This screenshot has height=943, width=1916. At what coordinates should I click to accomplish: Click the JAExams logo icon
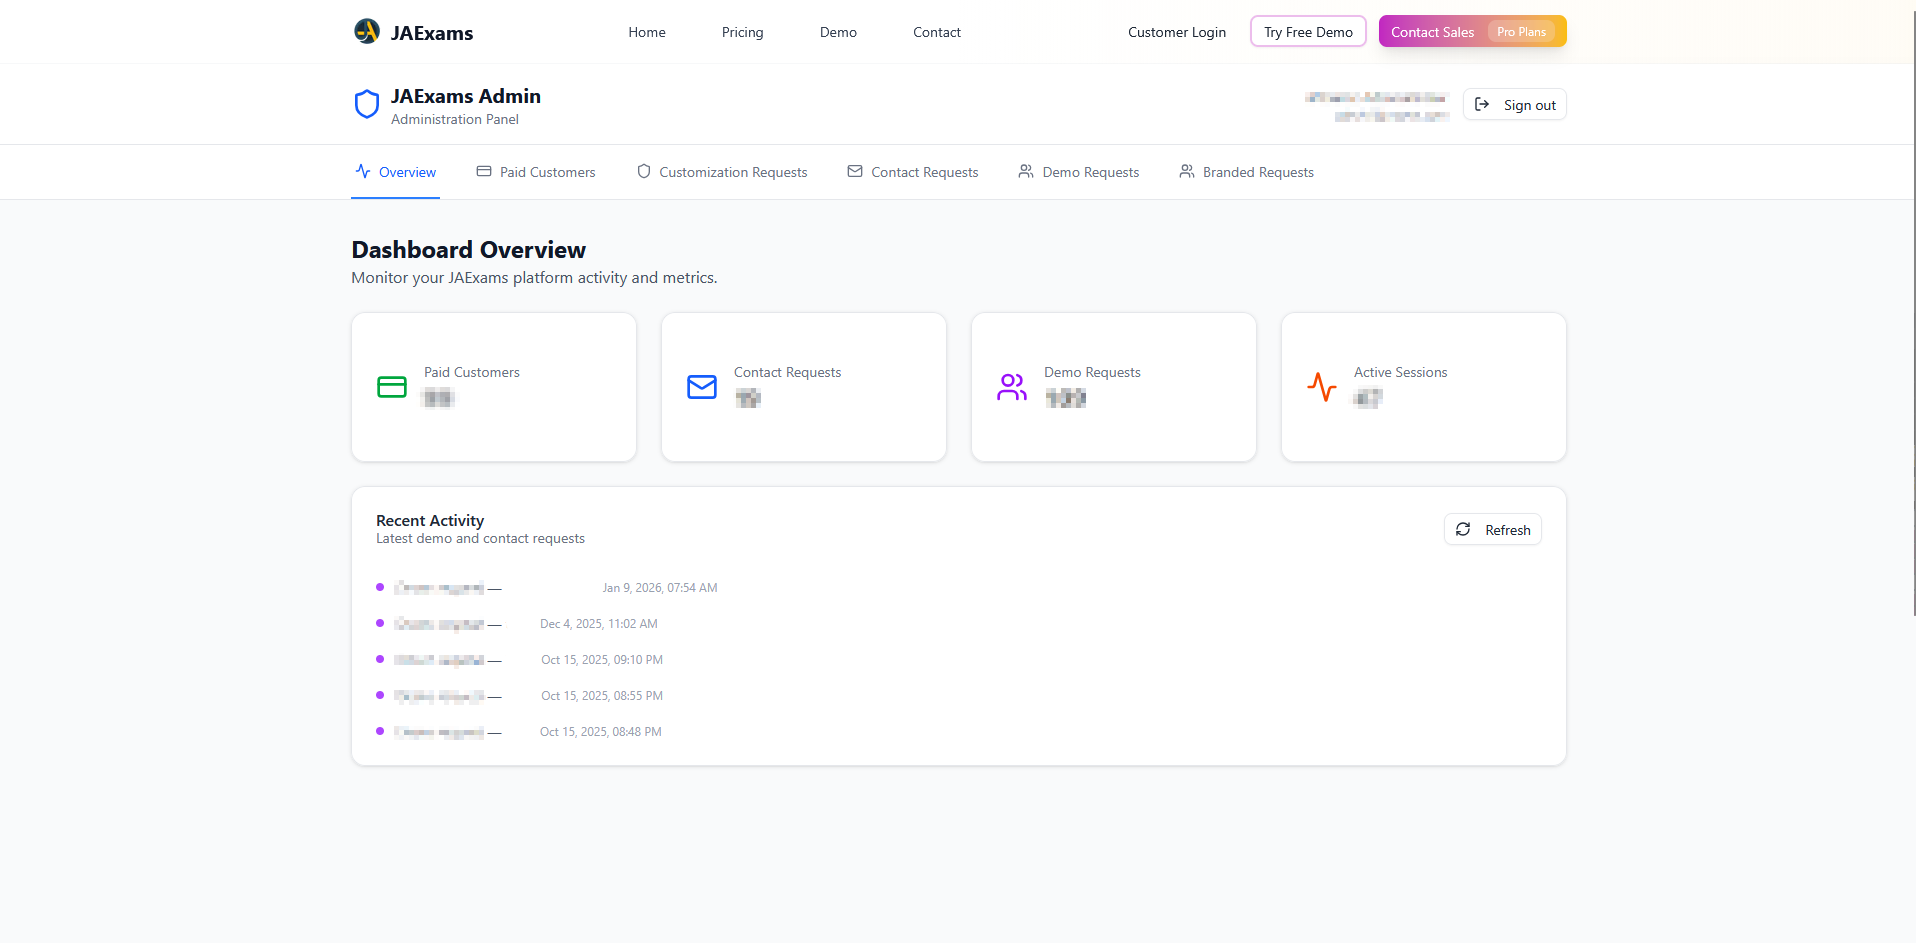pos(367,32)
